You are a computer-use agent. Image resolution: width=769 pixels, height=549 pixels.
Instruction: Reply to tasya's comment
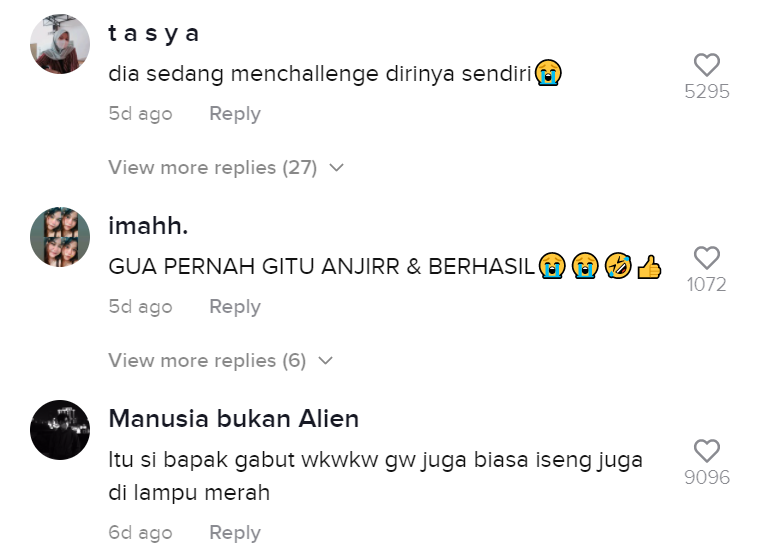(235, 113)
